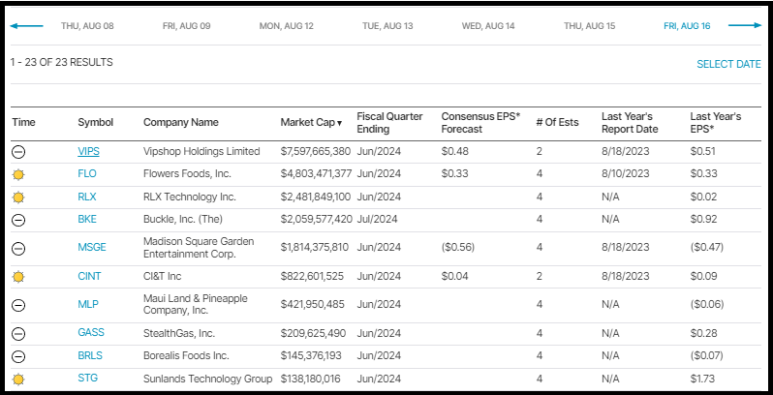Click the sun icon in CINT row

click(x=18, y=277)
